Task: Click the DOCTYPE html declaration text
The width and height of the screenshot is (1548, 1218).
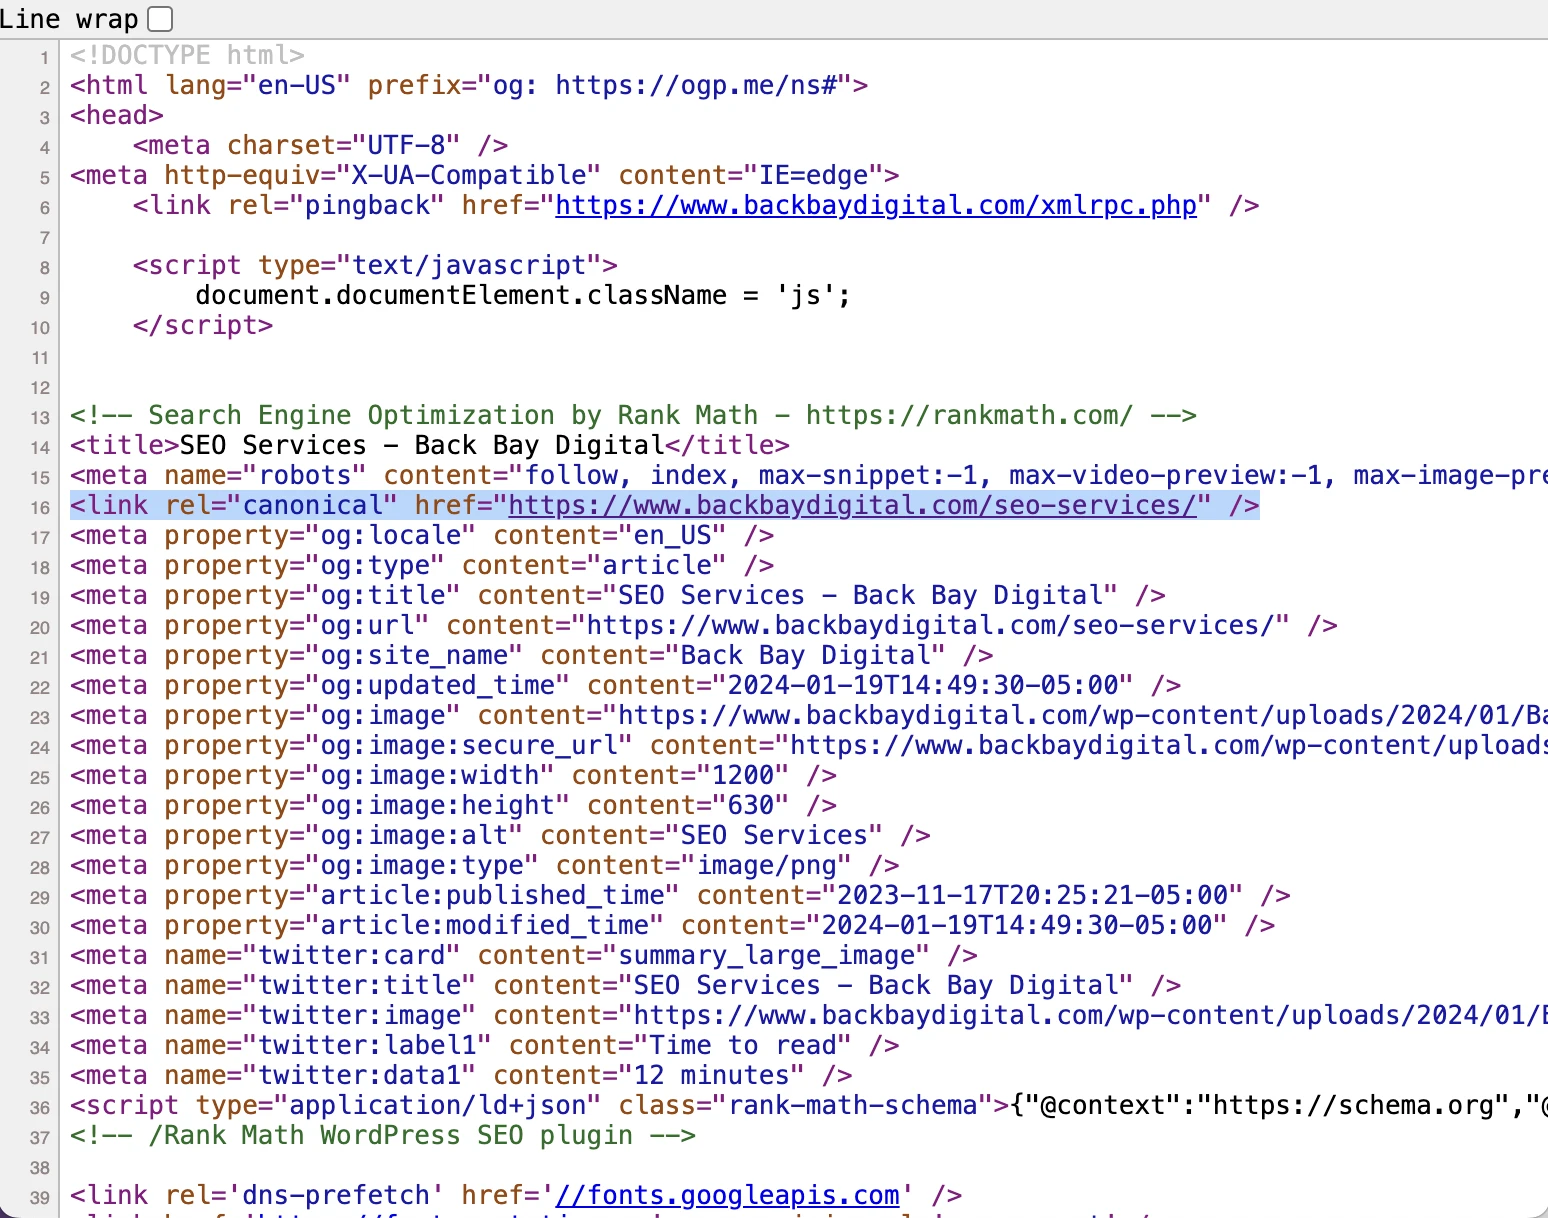Action: tap(187, 56)
